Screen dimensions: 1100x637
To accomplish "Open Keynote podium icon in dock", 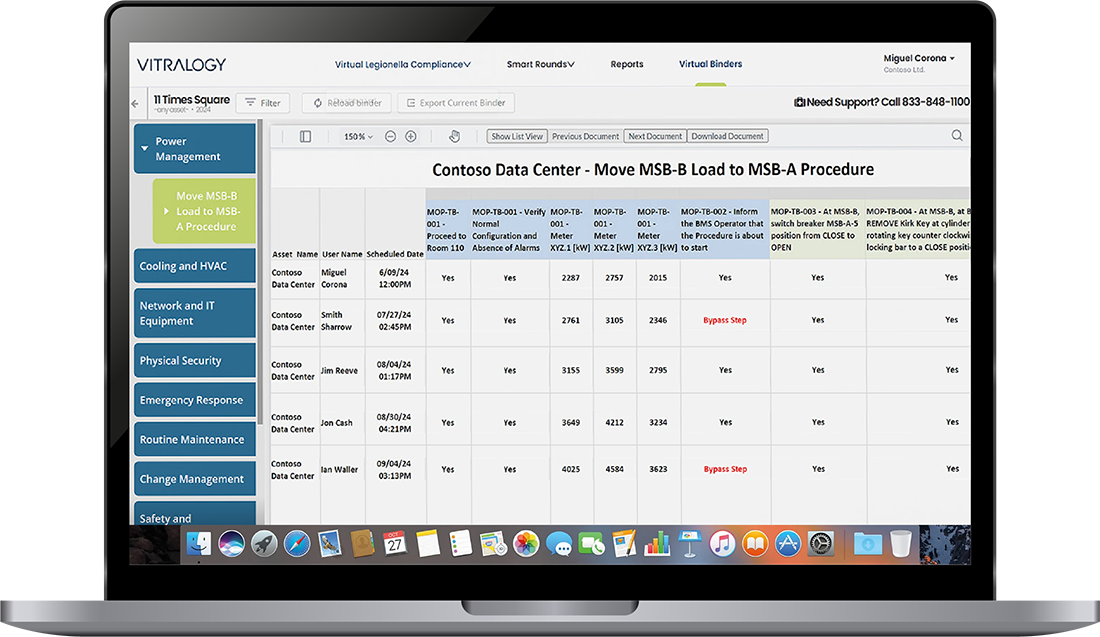I will click(690, 544).
